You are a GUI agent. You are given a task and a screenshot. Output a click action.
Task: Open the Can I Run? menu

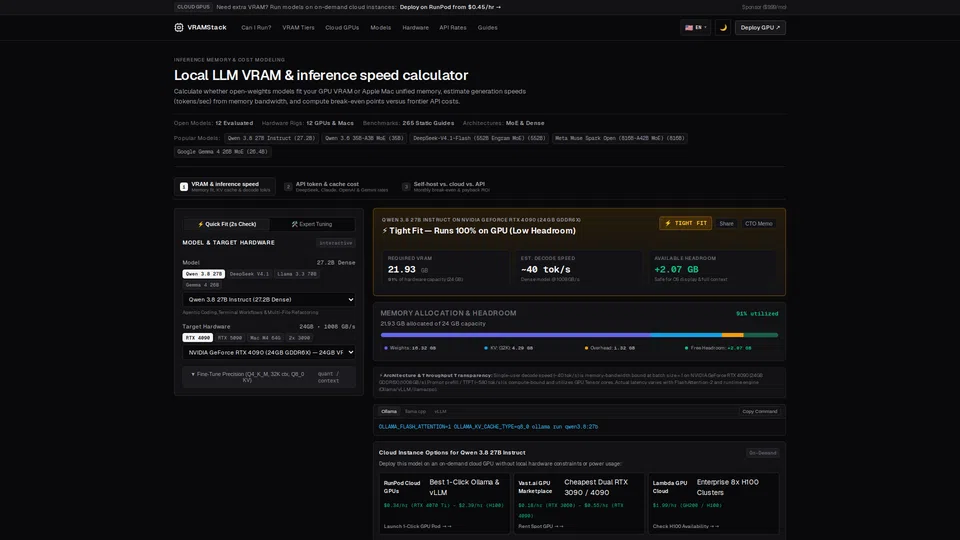256,28
